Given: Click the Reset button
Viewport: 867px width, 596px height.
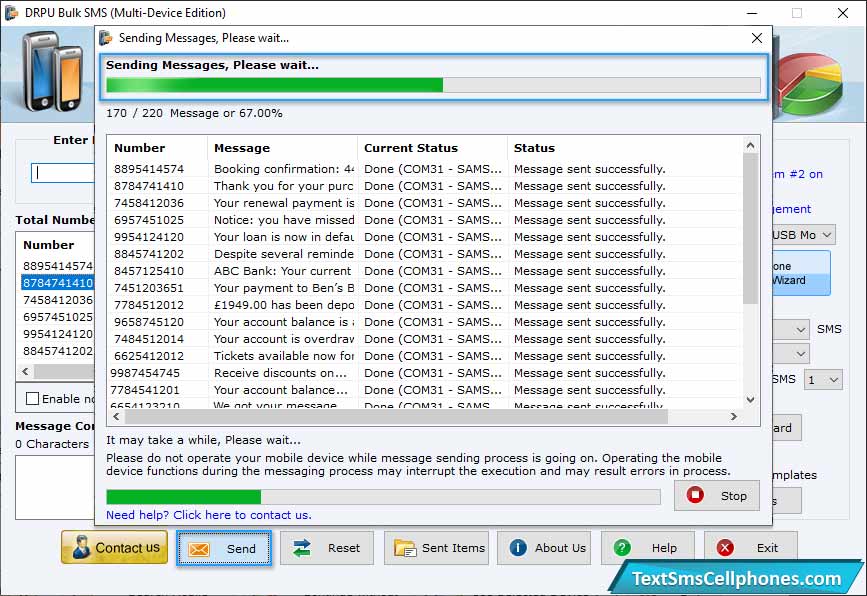Looking at the screenshot, I should [x=327, y=548].
